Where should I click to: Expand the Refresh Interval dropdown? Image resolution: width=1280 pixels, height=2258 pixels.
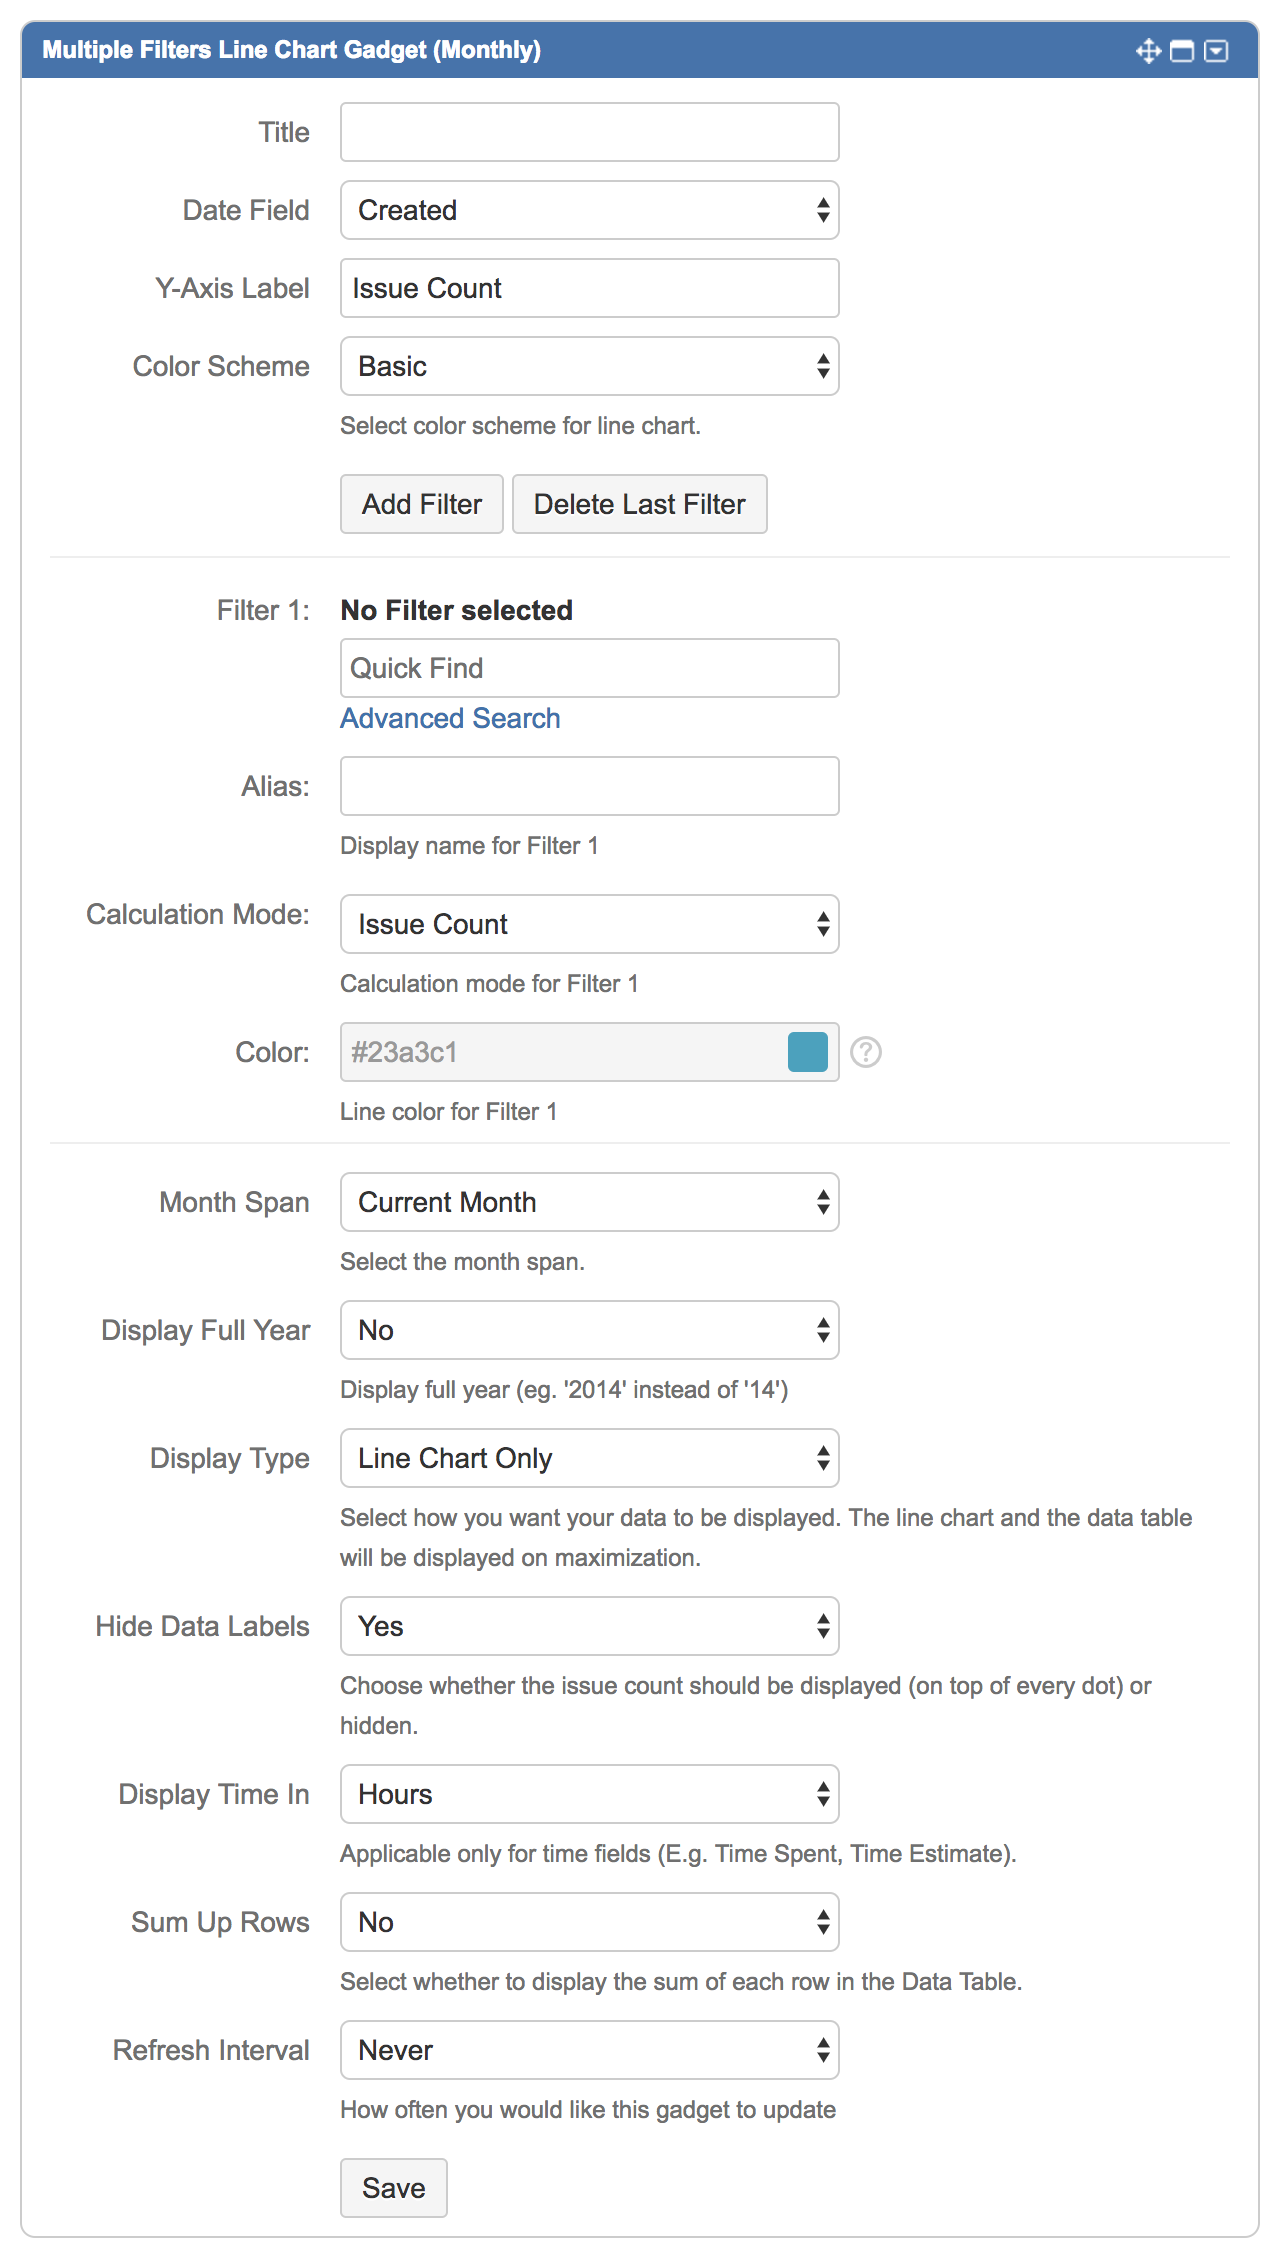click(589, 2050)
